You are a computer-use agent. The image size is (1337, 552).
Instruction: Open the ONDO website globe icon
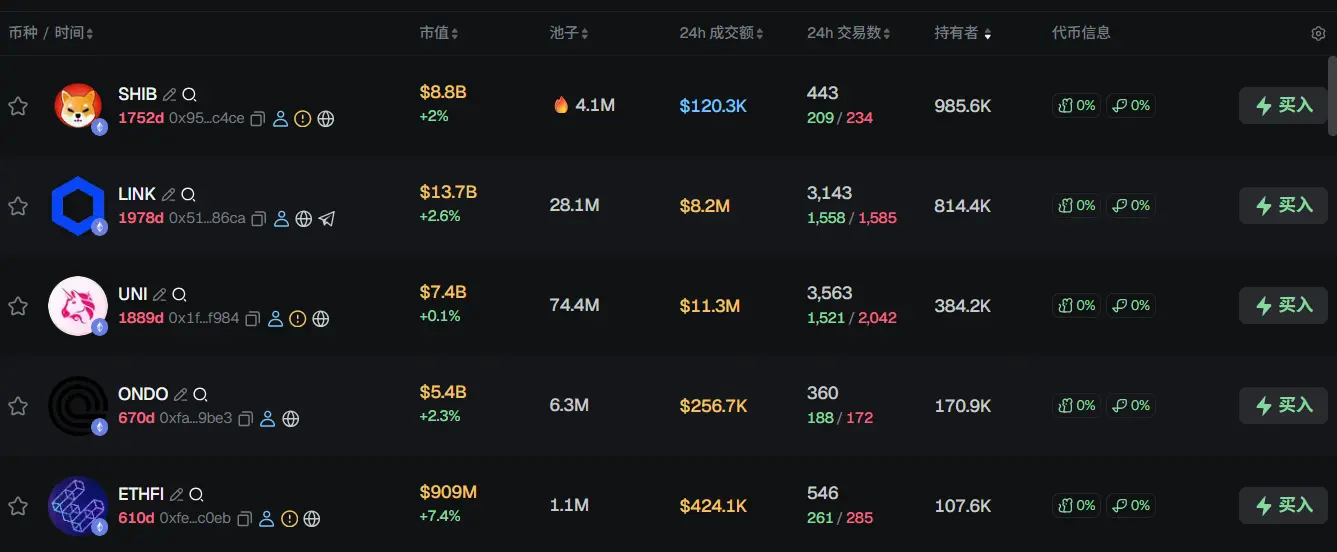(290, 419)
